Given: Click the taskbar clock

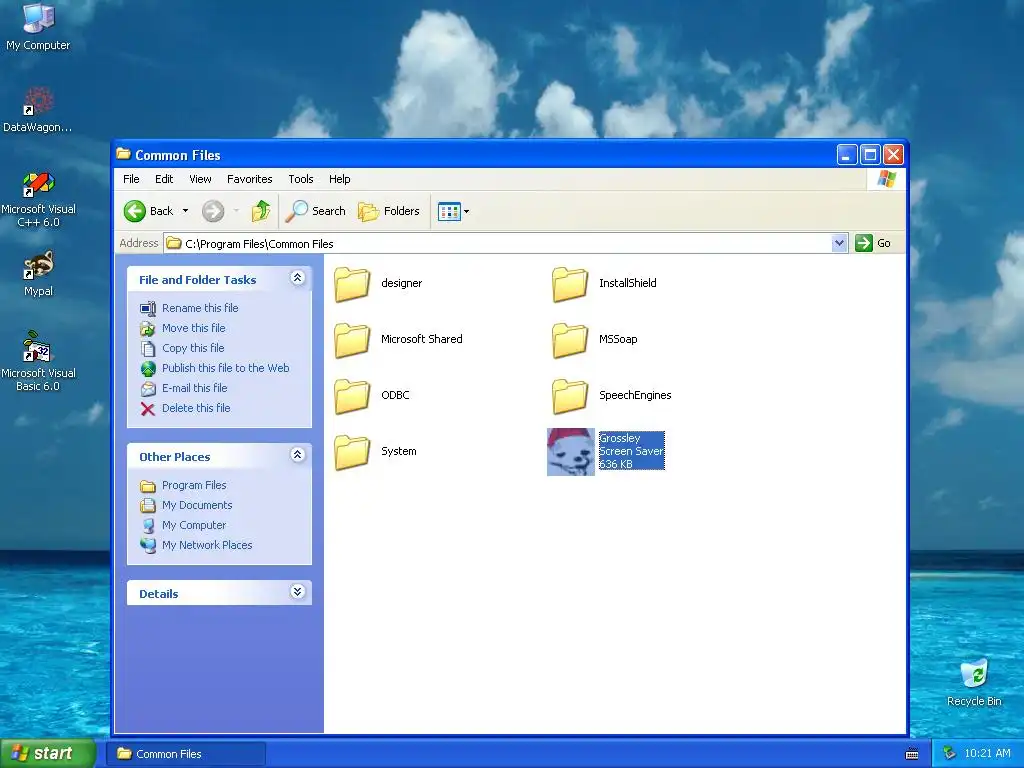Looking at the screenshot, I should (x=987, y=754).
